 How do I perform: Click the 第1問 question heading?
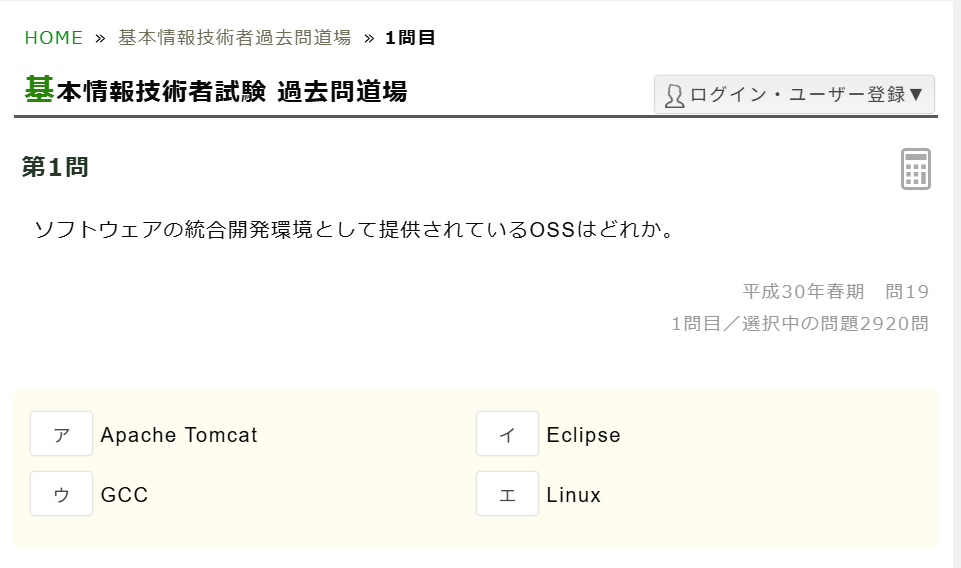click(55, 168)
